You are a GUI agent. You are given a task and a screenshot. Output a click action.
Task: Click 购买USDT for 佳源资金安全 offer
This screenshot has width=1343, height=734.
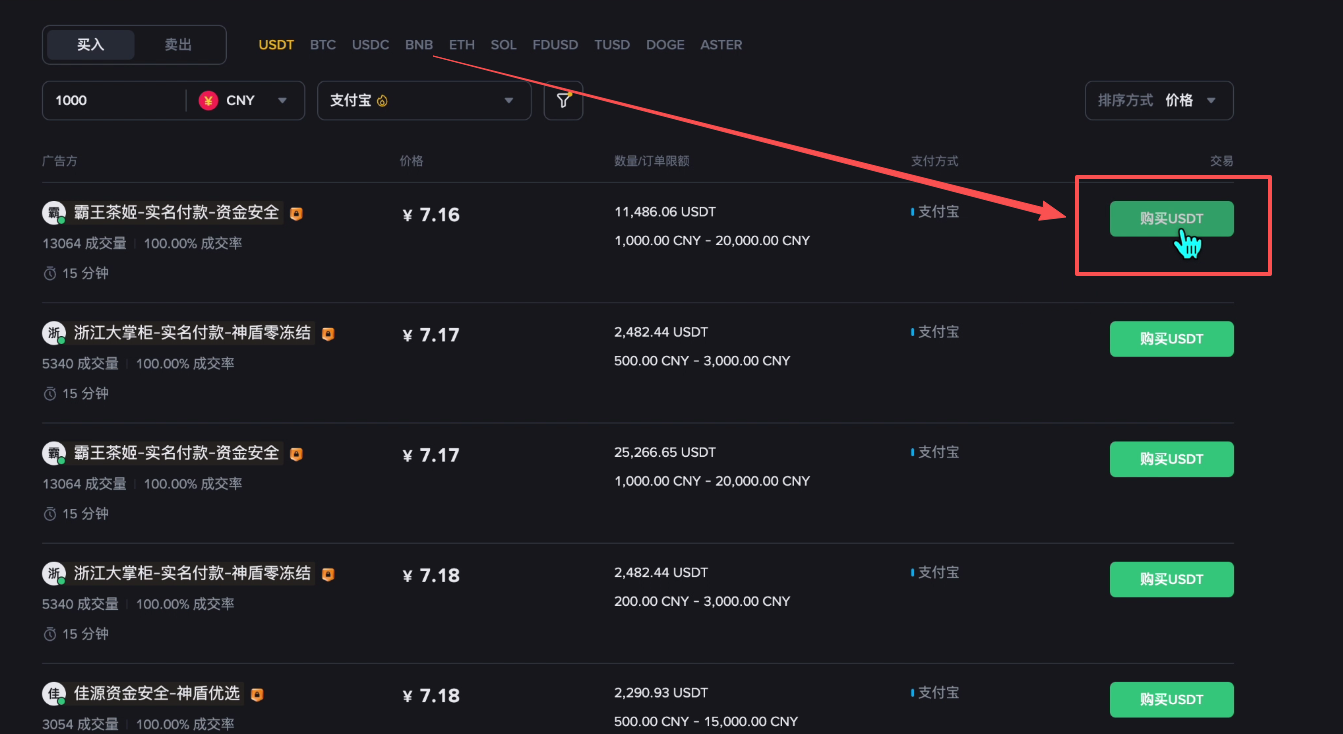[x=1171, y=699]
